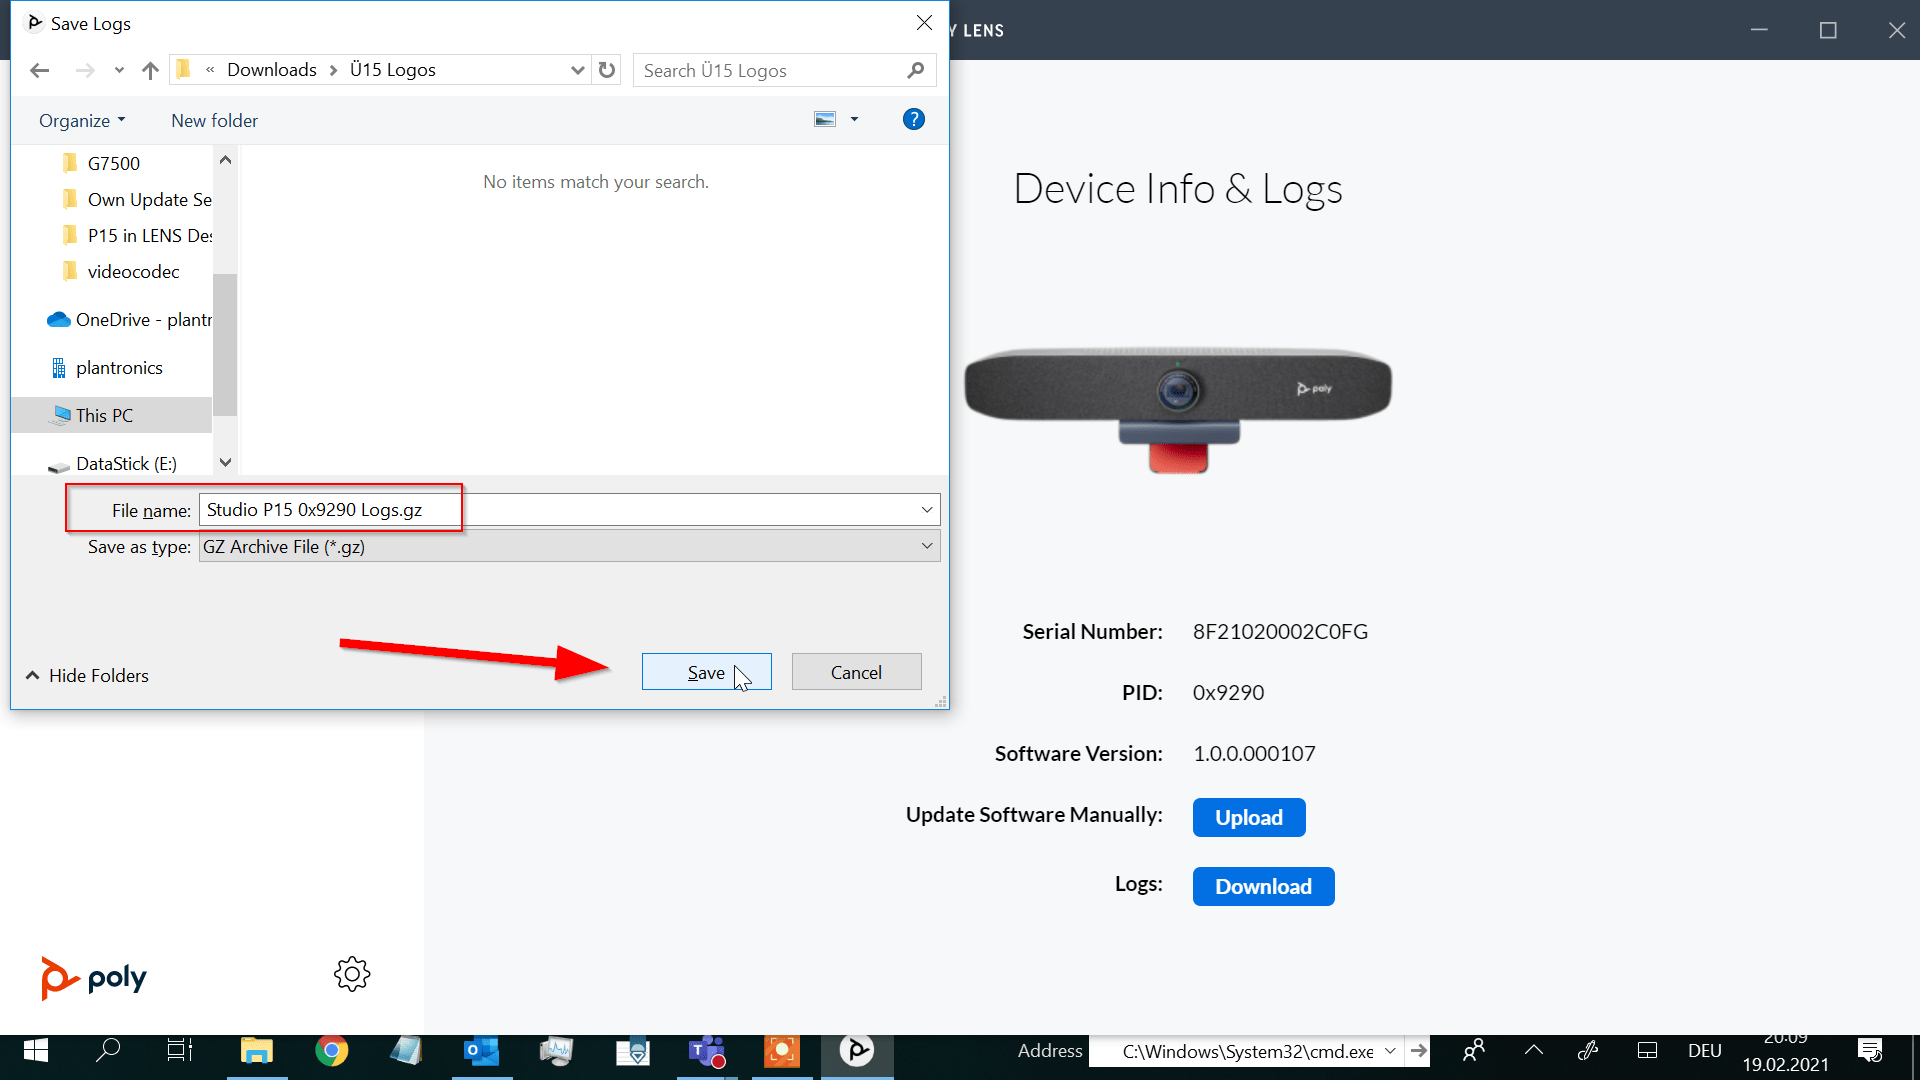The image size is (1920, 1080).
Task: Select plantronics in navigation tree
Action: coord(106,367)
